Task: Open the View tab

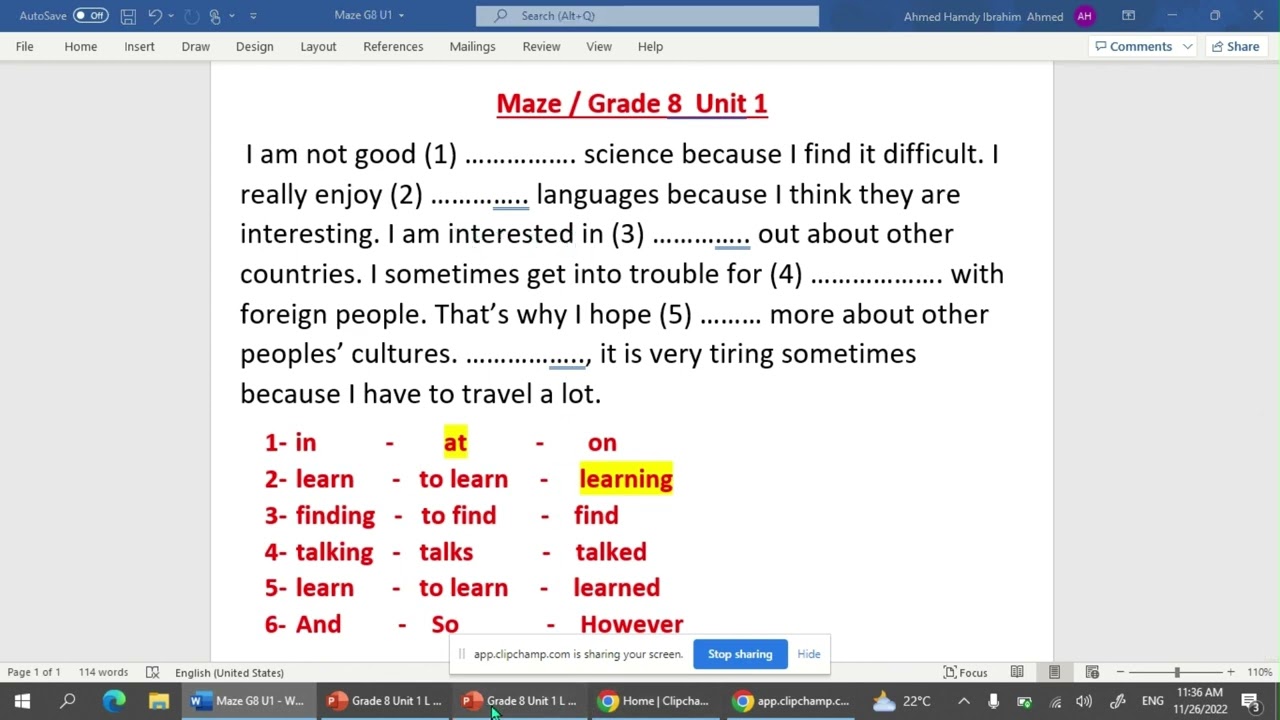Action: click(x=599, y=46)
